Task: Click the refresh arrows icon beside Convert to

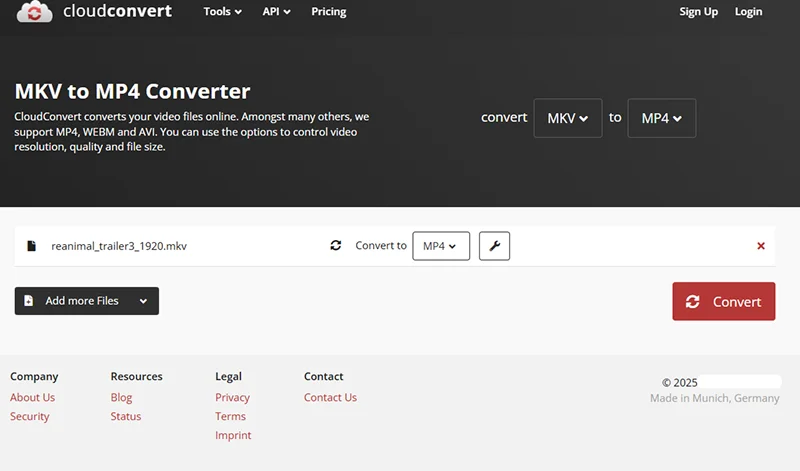Action: pos(335,245)
